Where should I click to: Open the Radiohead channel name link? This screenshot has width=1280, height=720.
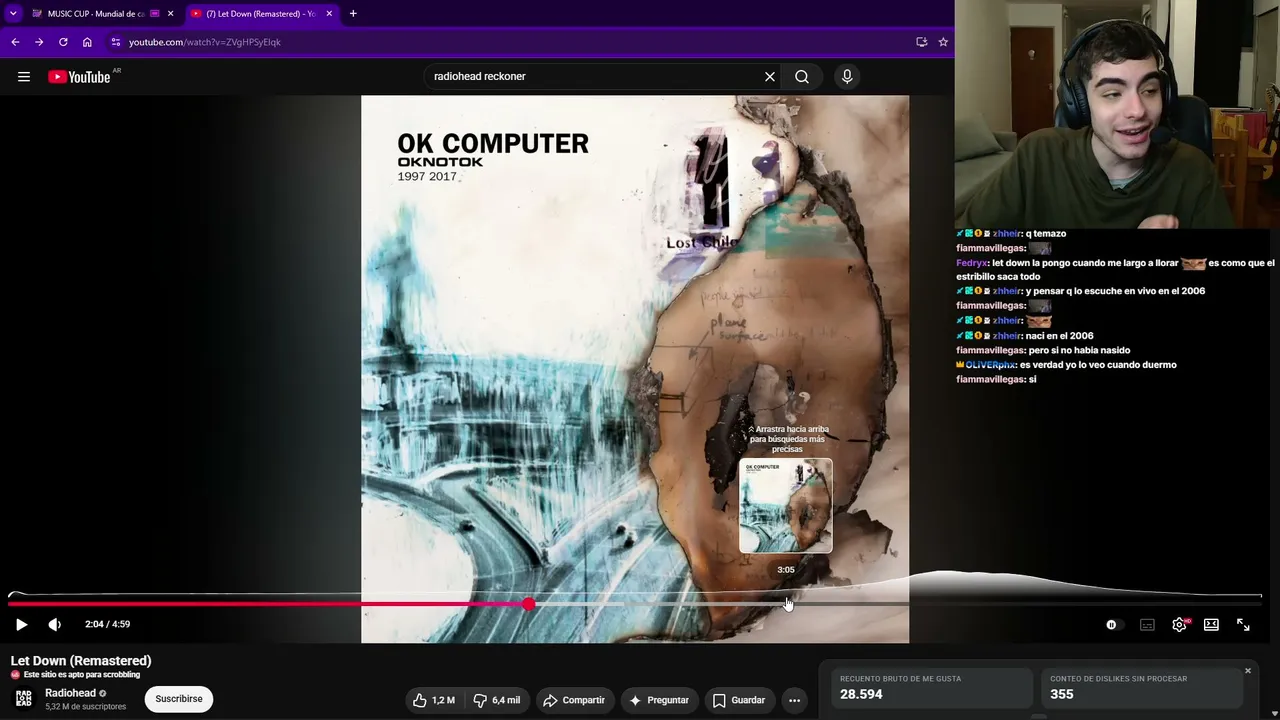pos(70,693)
